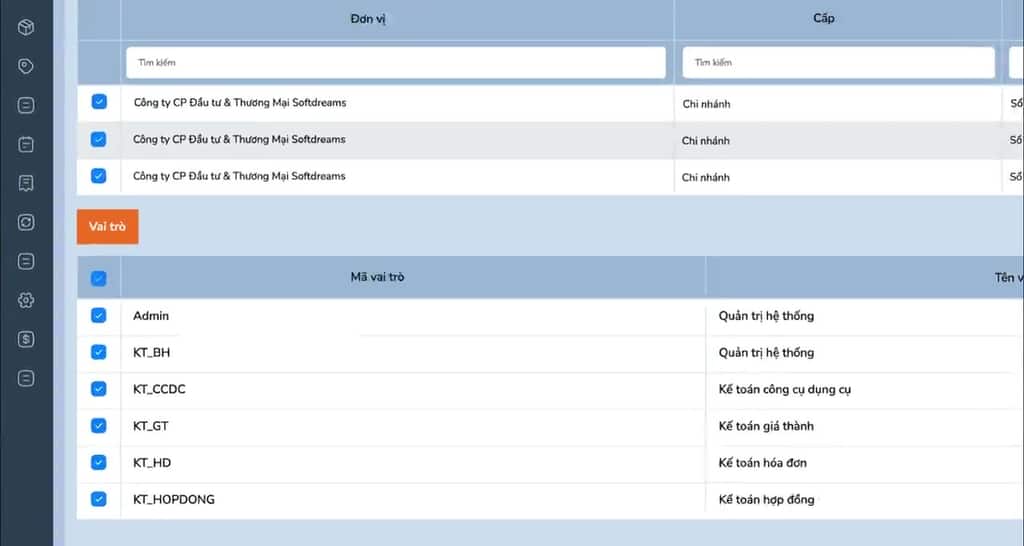Click the Kế toán hóa đơn cell

pos(762,463)
